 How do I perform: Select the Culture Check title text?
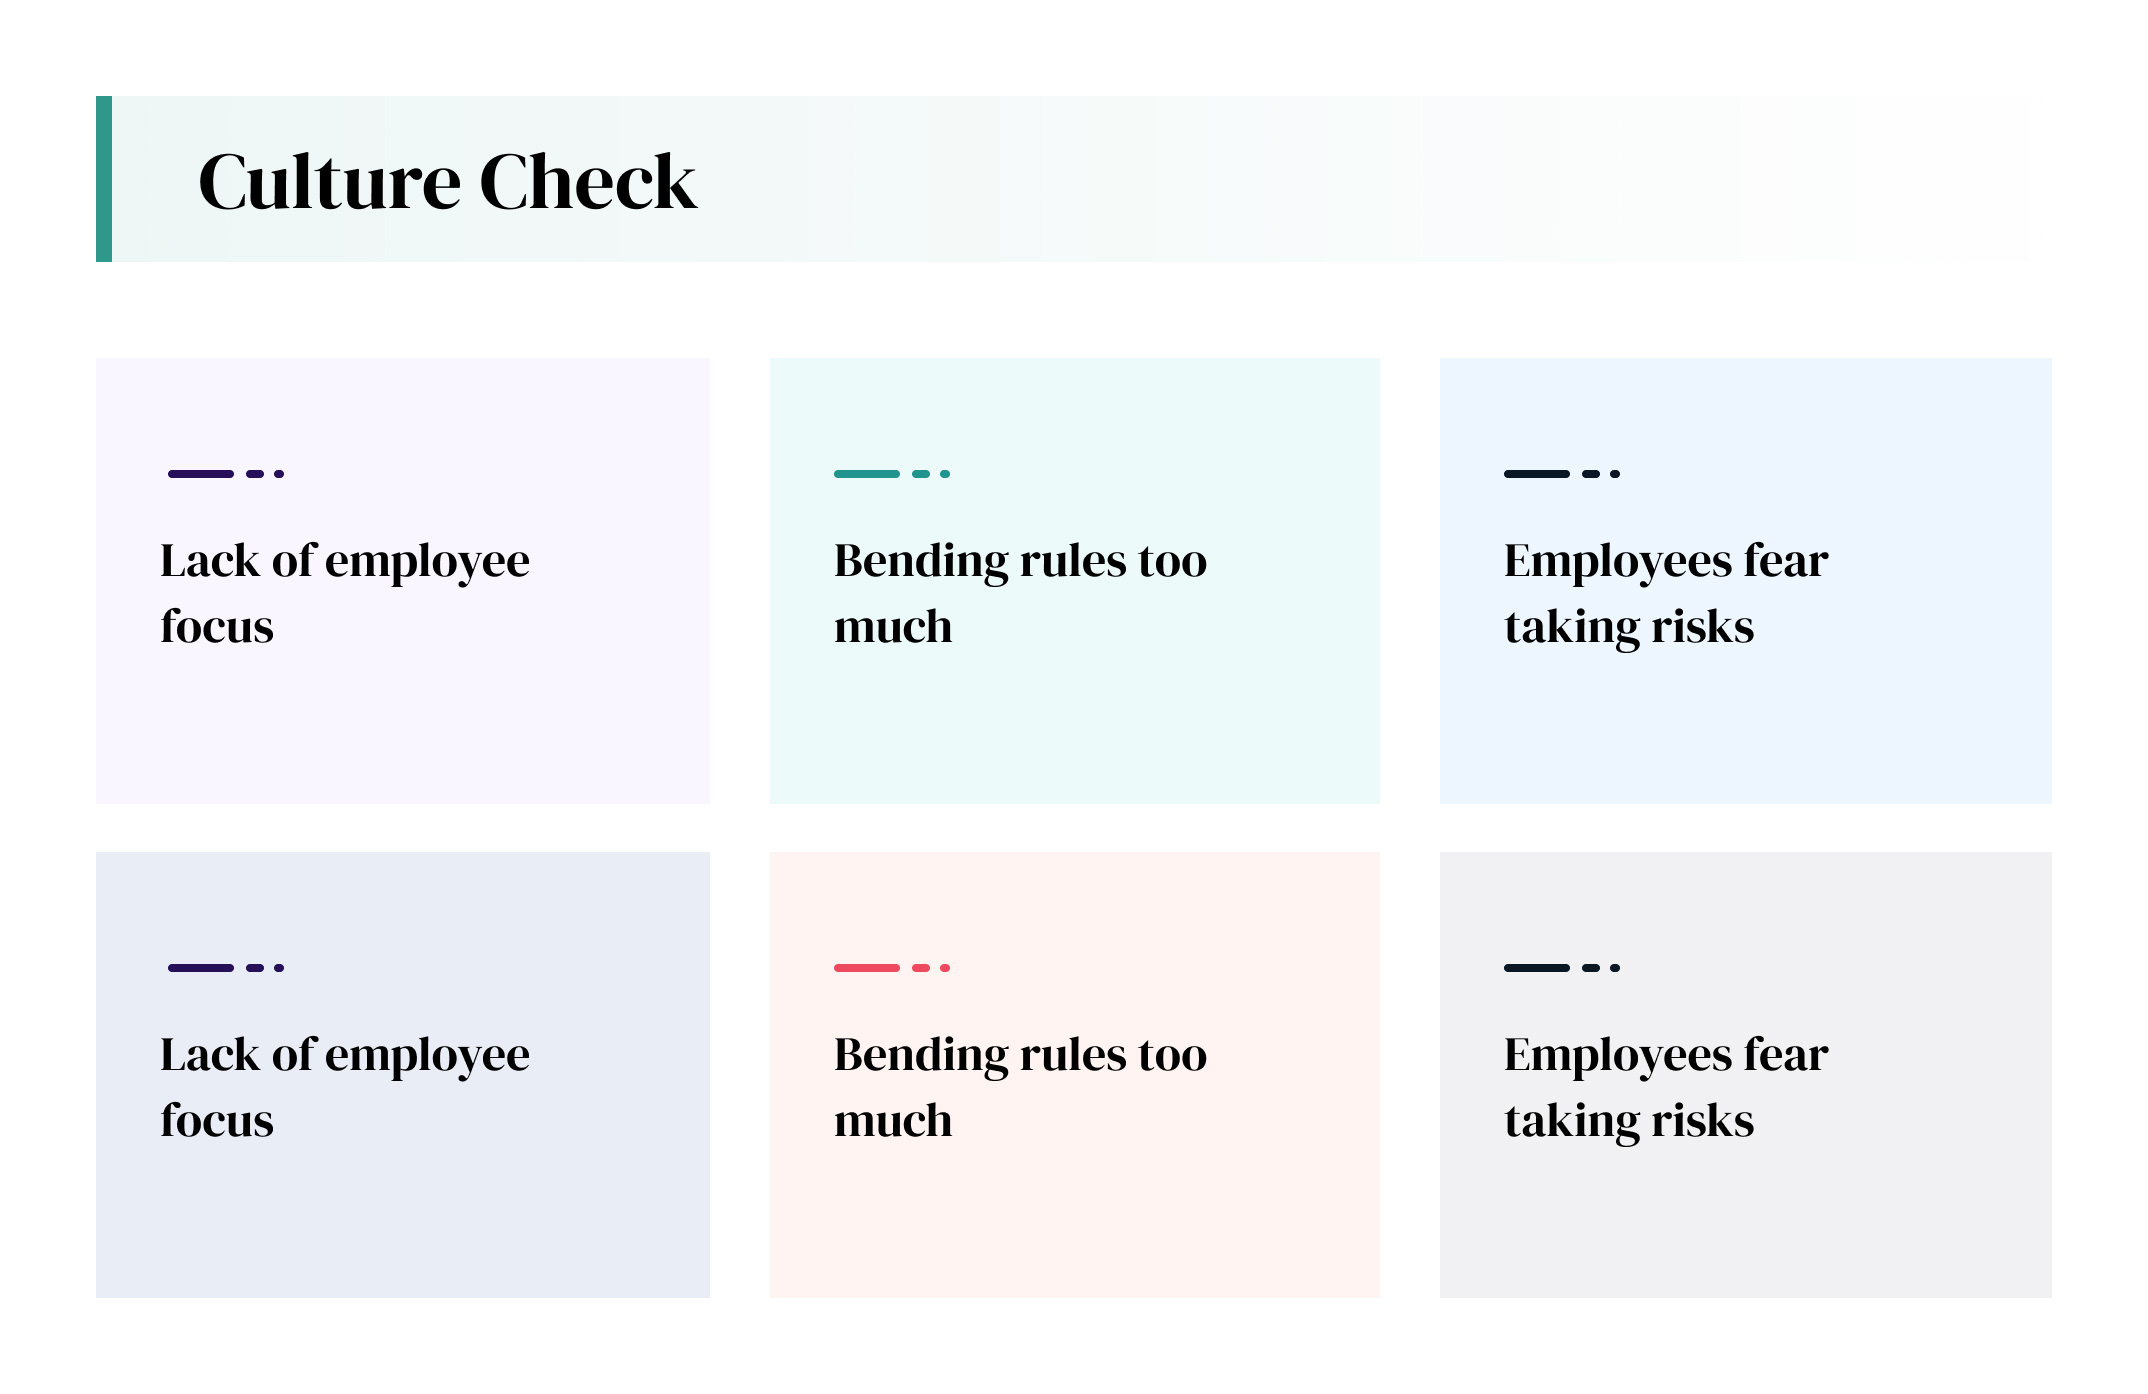coord(447,182)
